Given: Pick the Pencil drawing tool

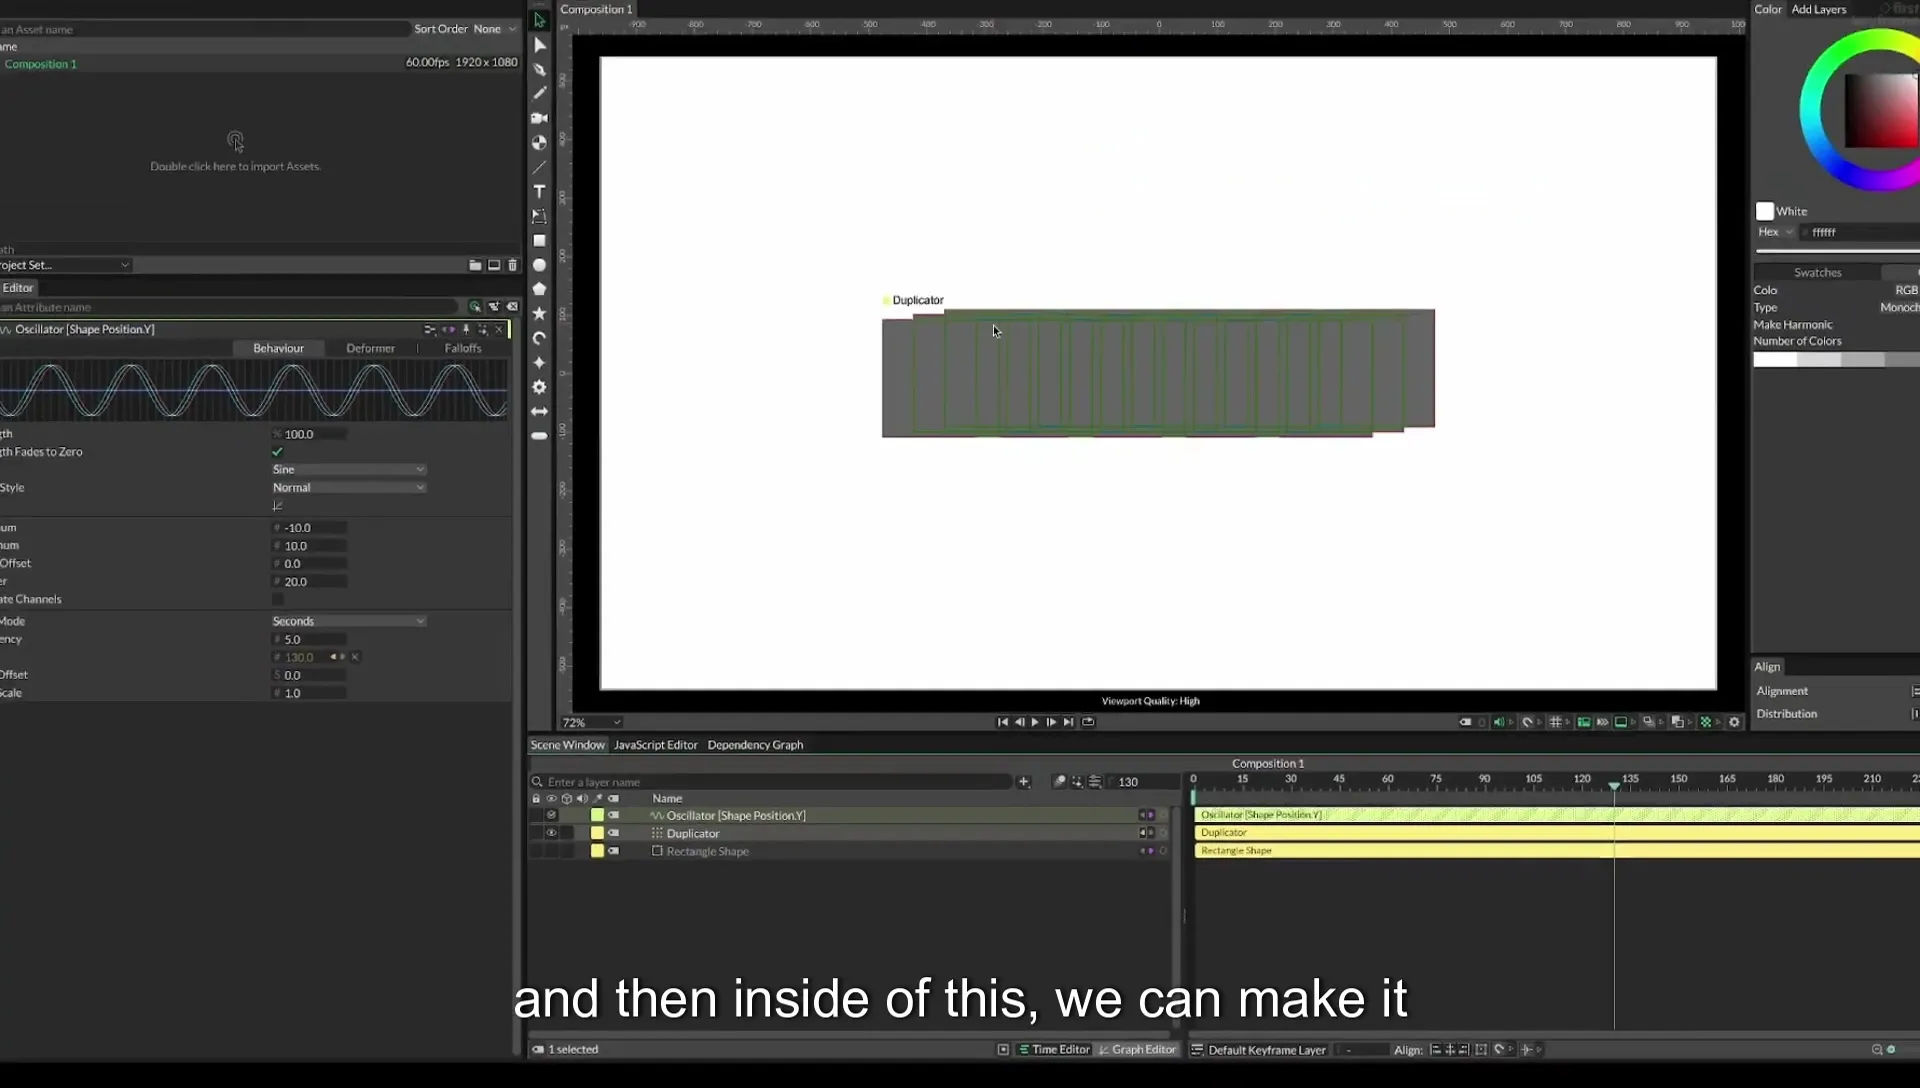Looking at the screenshot, I should 539,94.
